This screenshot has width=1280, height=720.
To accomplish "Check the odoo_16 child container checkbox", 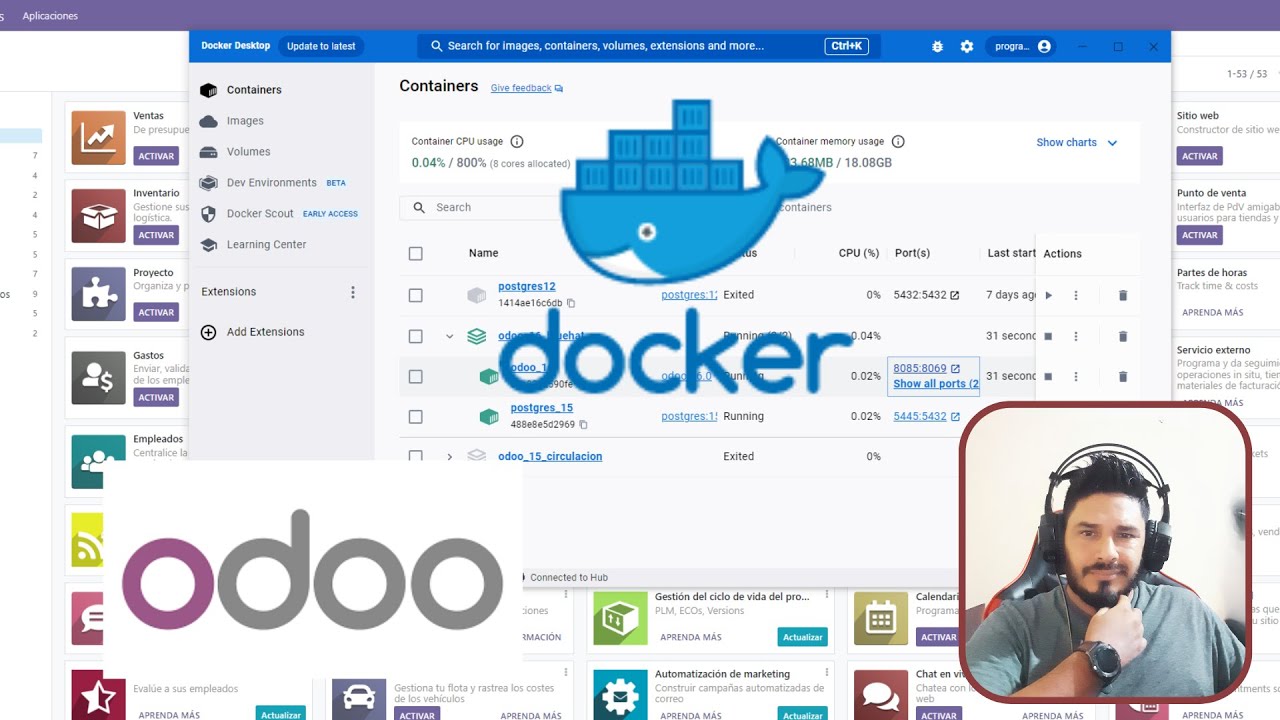I will [x=416, y=377].
